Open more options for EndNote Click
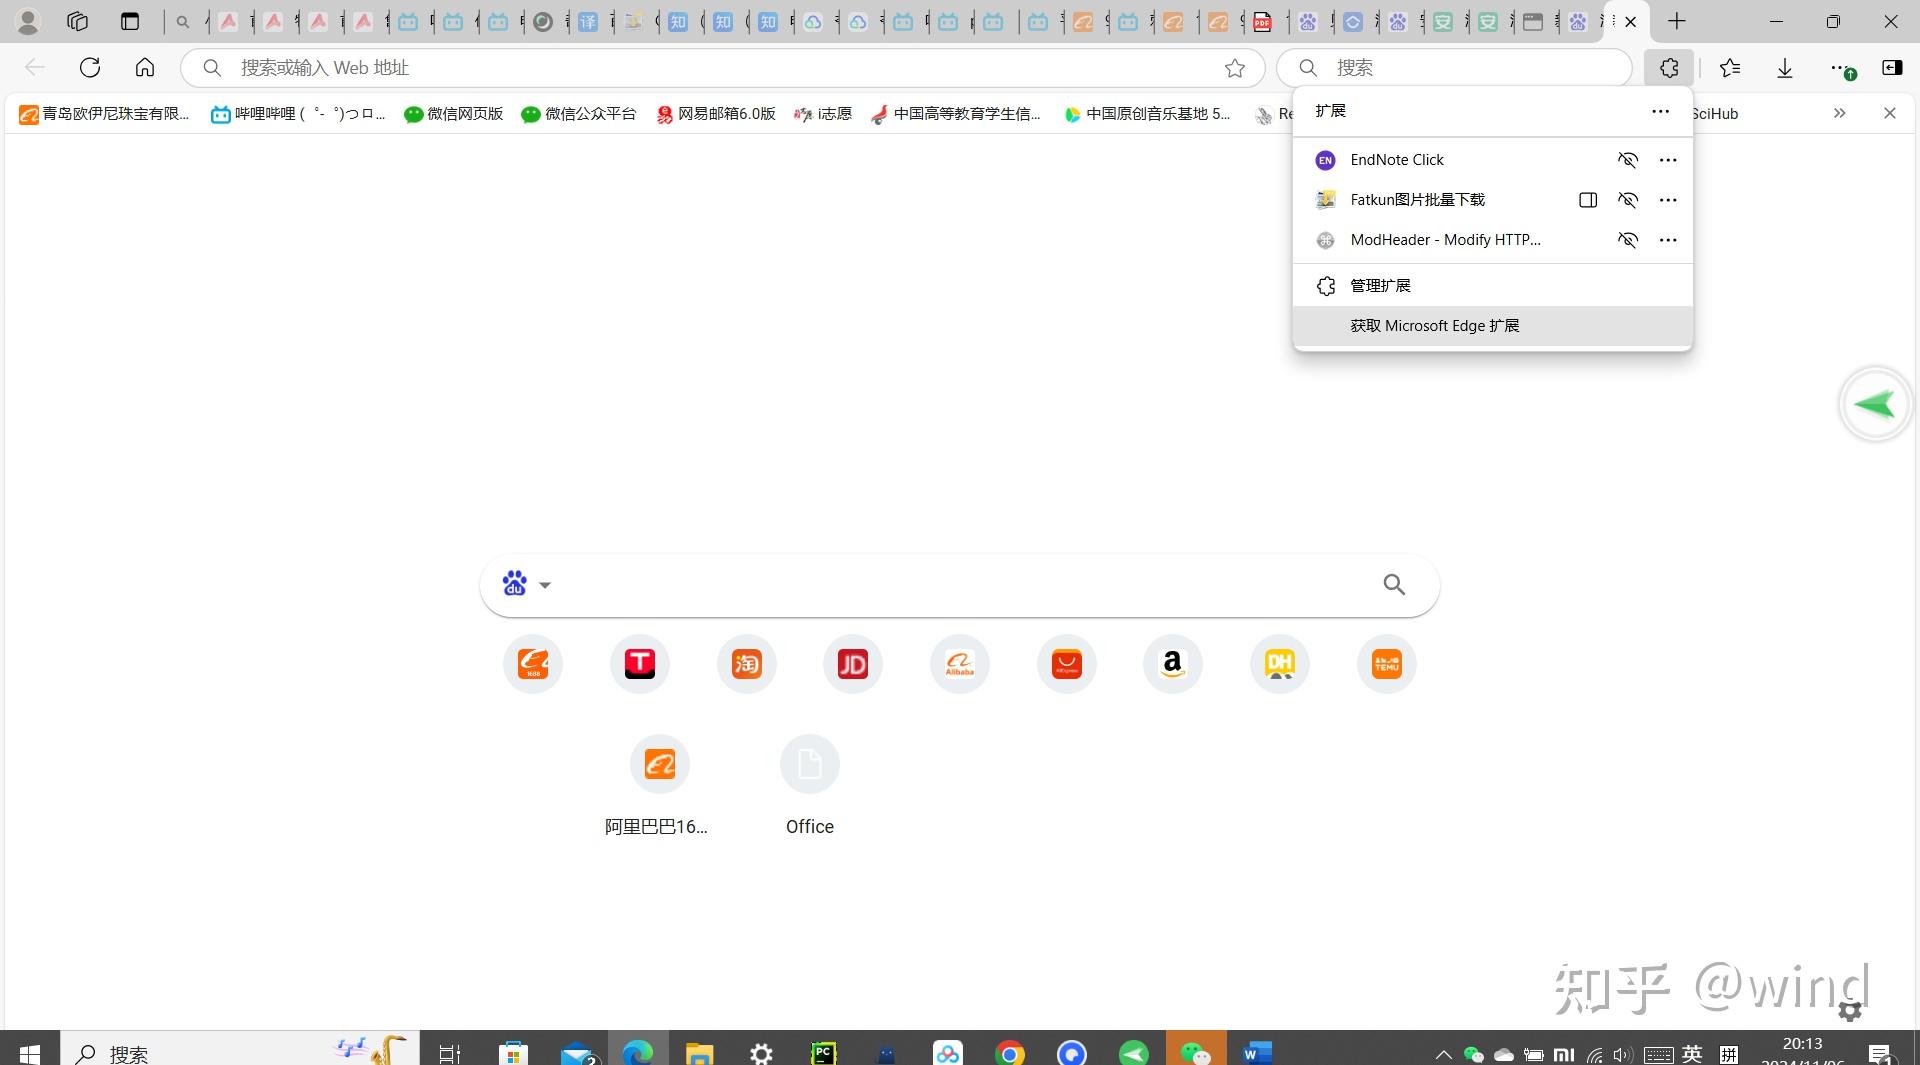Image resolution: width=1920 pixels, height=1065 pixels. 1668,160
